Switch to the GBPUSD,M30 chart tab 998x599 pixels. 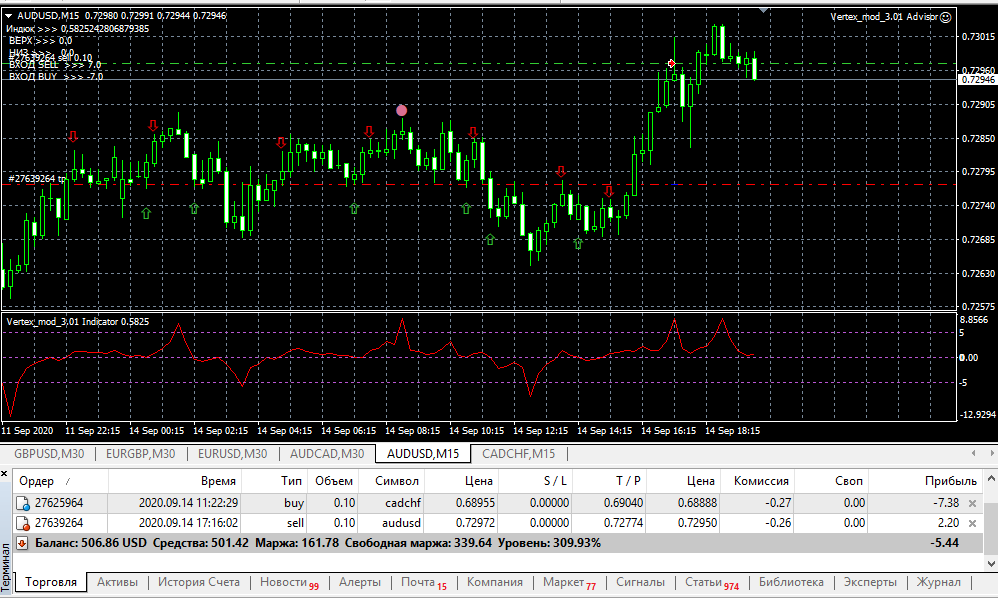point(49,454)
